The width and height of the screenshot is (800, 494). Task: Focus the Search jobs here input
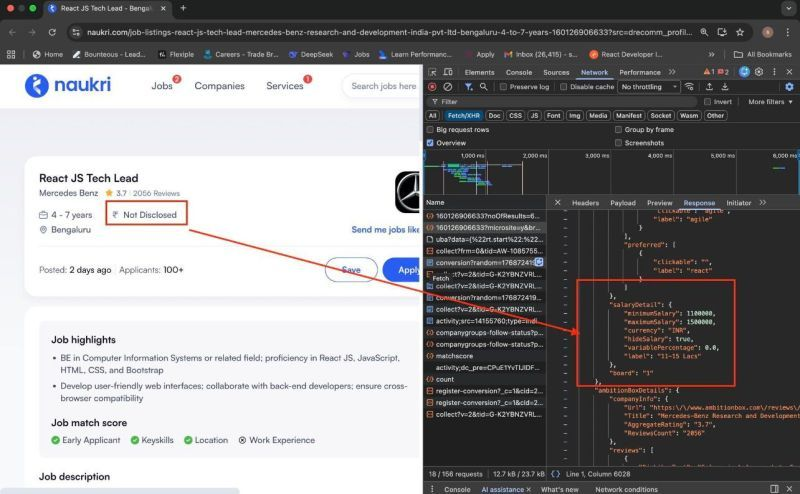[383, 86]
